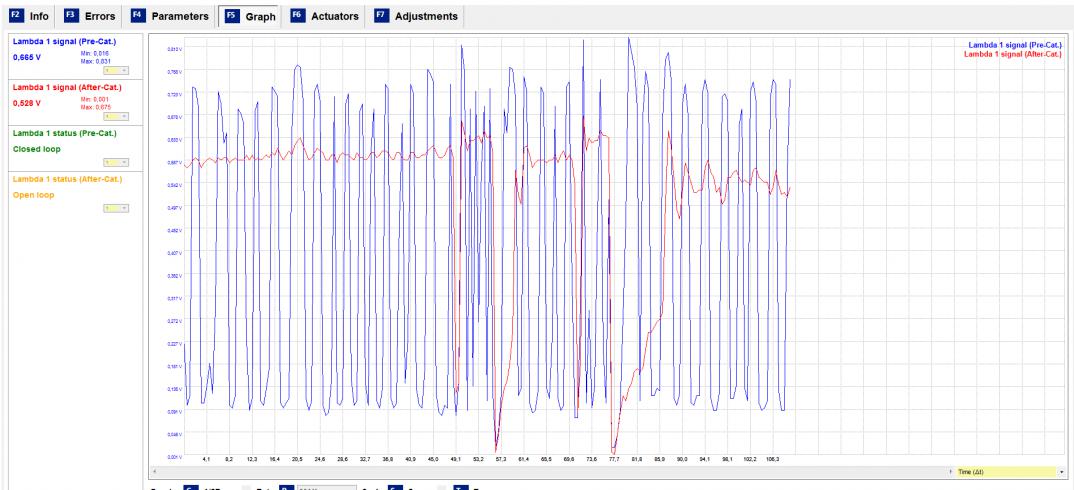Click the 0,528 V value
Image resolution: width=1074 pixels, height=490 pixels.
click(27, 103)
